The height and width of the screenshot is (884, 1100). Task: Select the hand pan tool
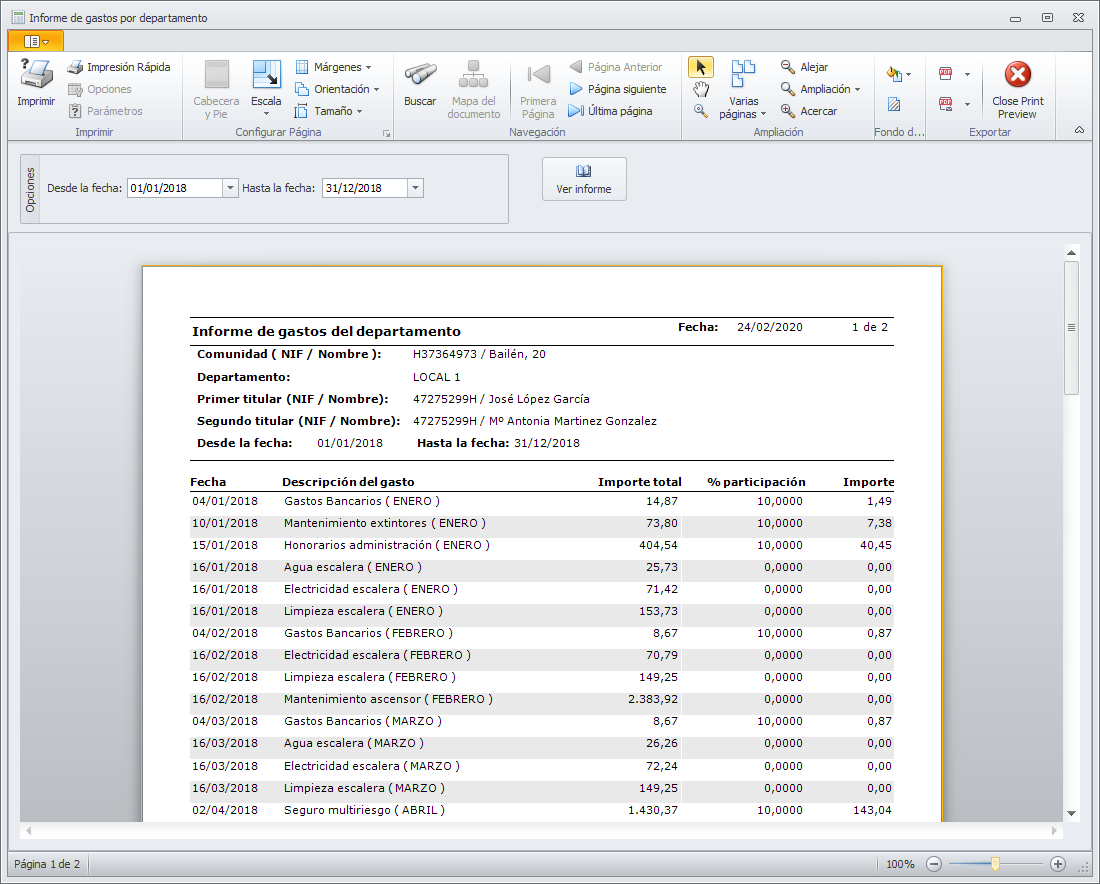[x=700, y=89]
